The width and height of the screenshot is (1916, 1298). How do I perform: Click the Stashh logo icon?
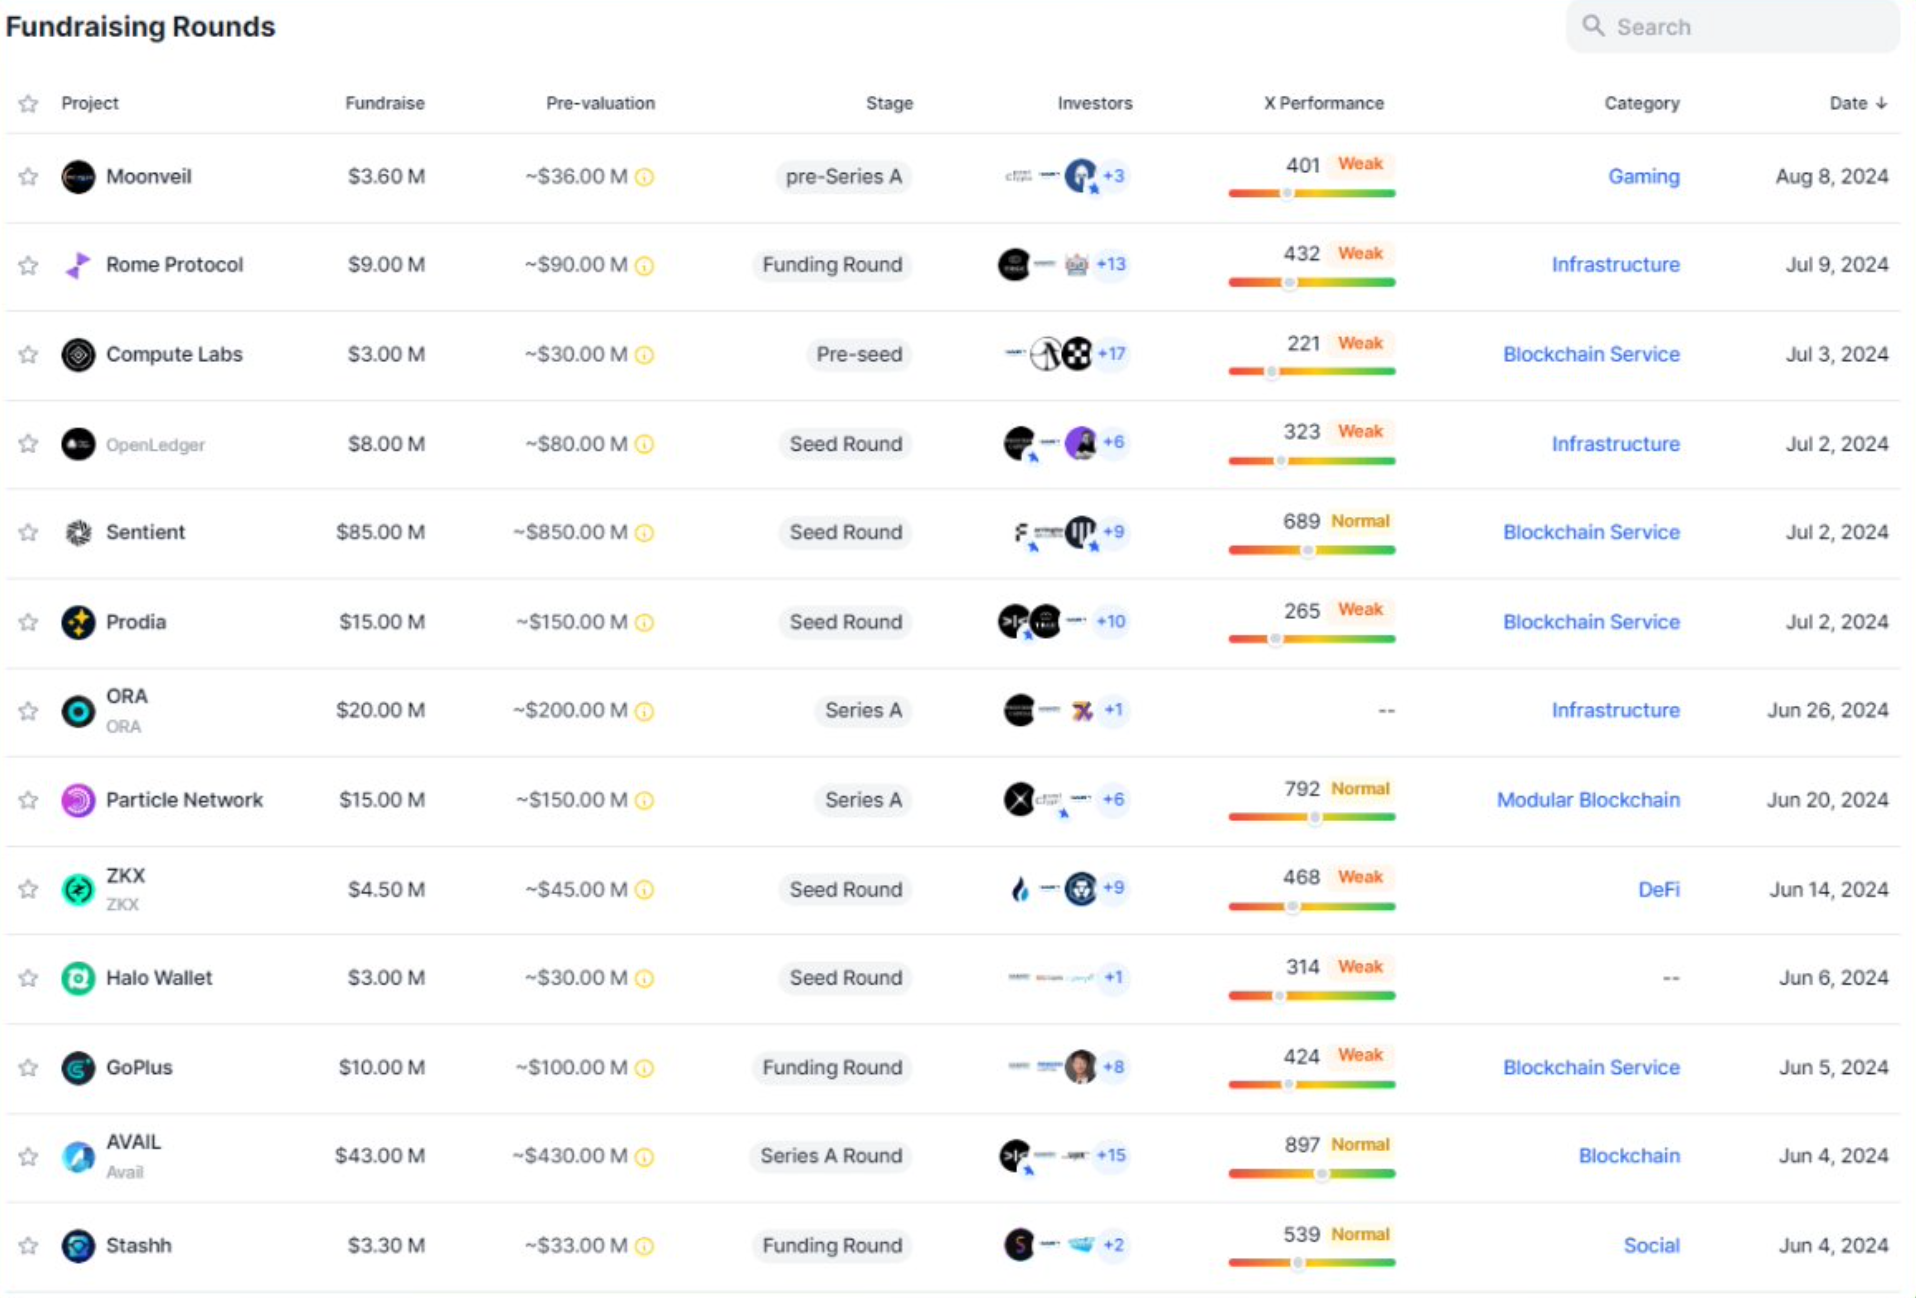pyautogui.click(x=78, y=1246)
